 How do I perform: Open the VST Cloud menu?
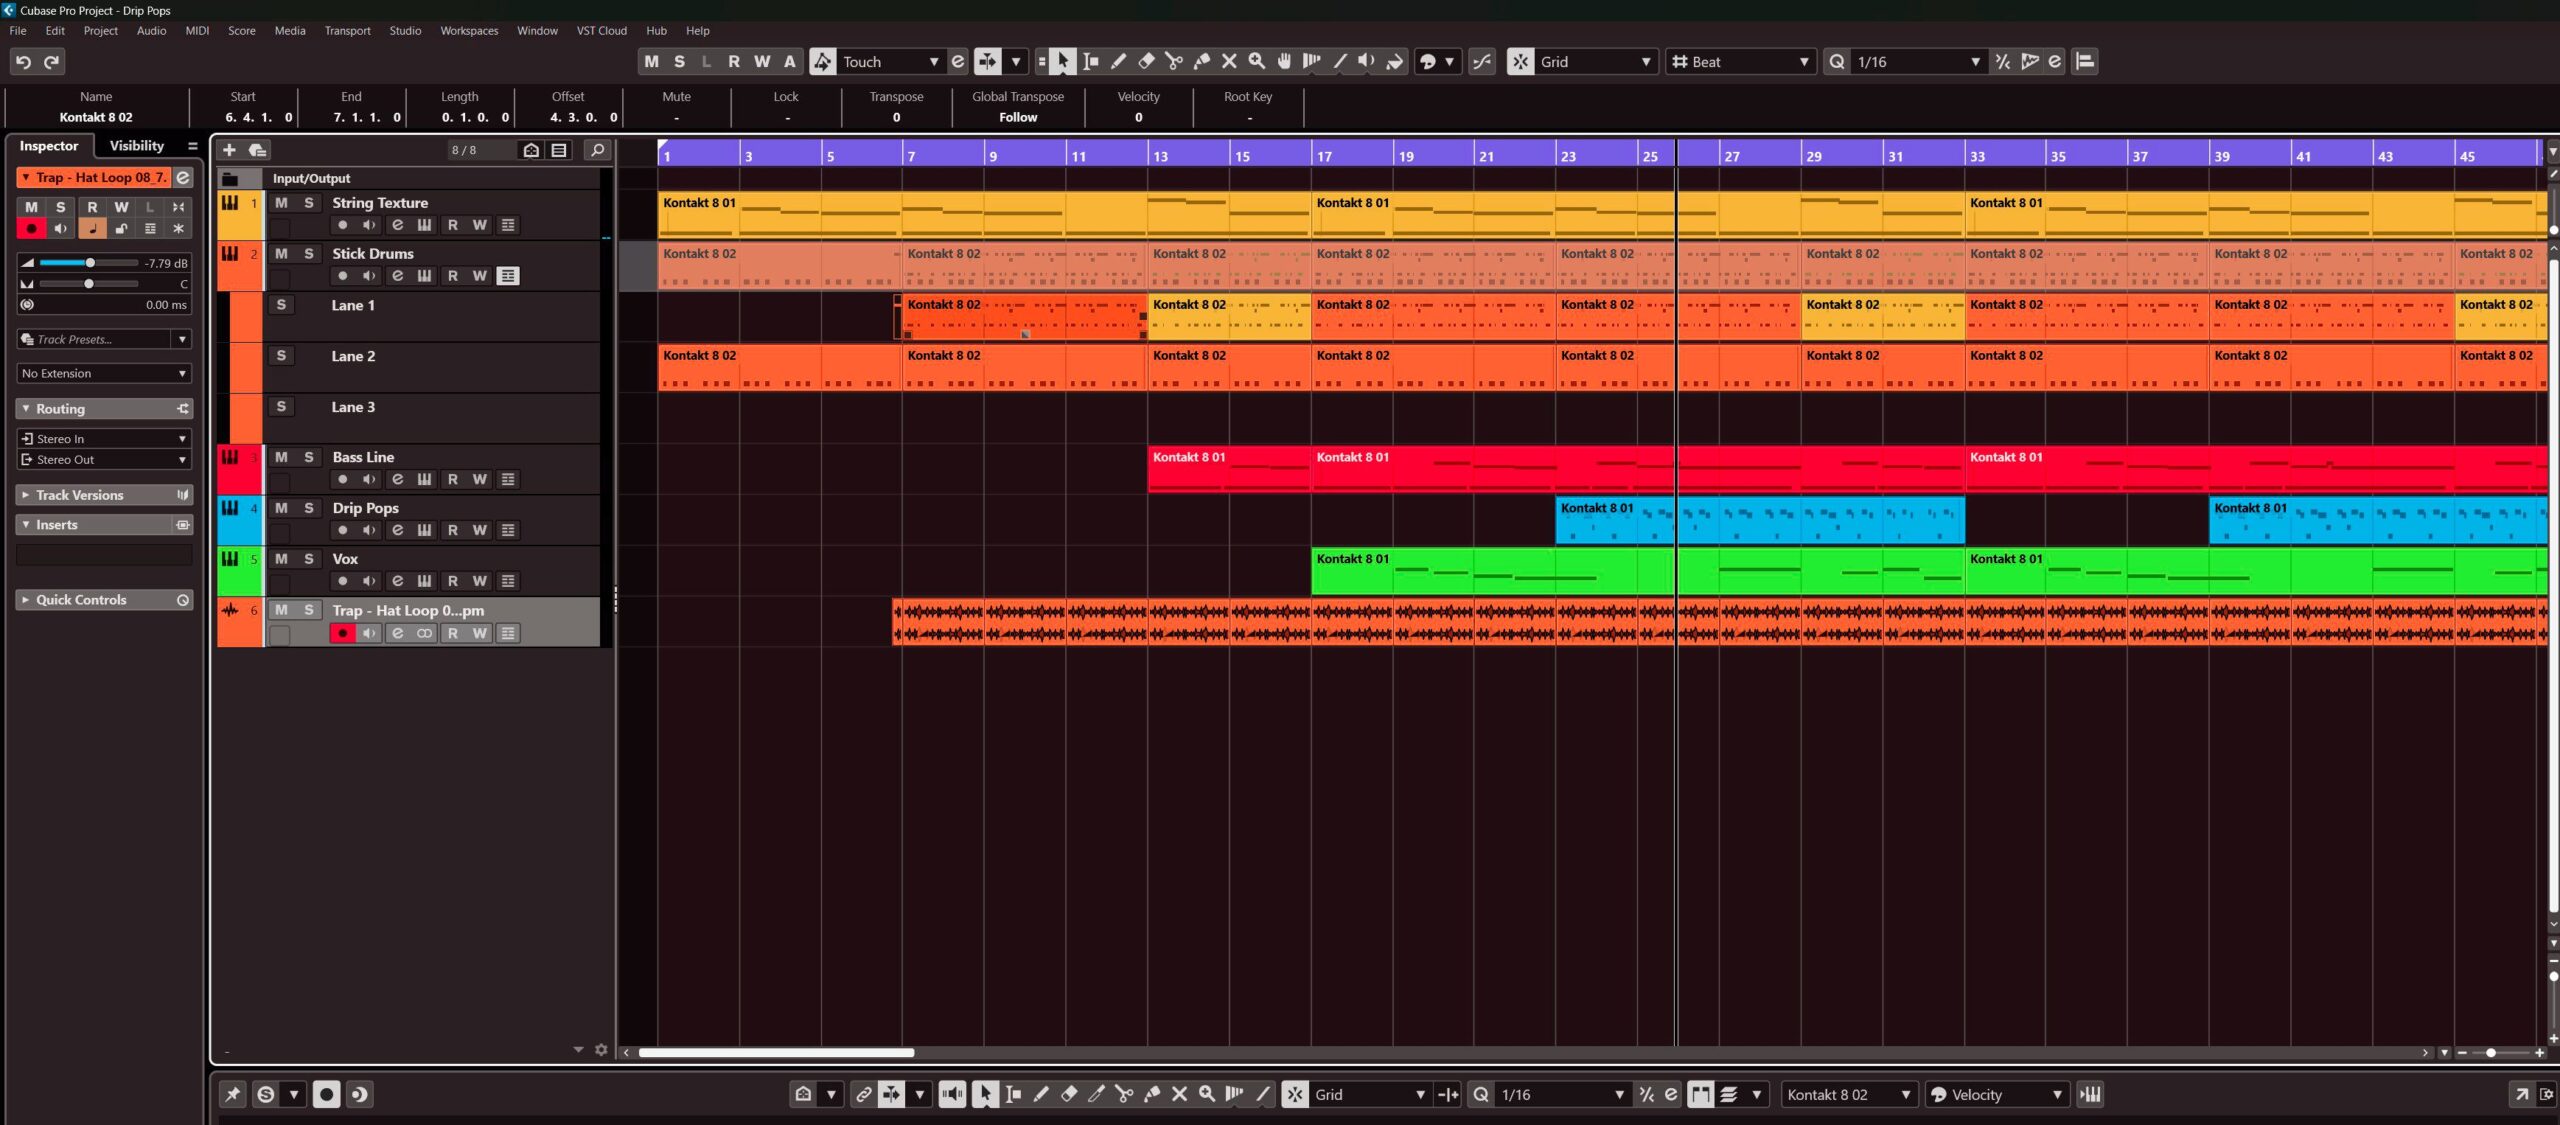(x=601, y=31)
